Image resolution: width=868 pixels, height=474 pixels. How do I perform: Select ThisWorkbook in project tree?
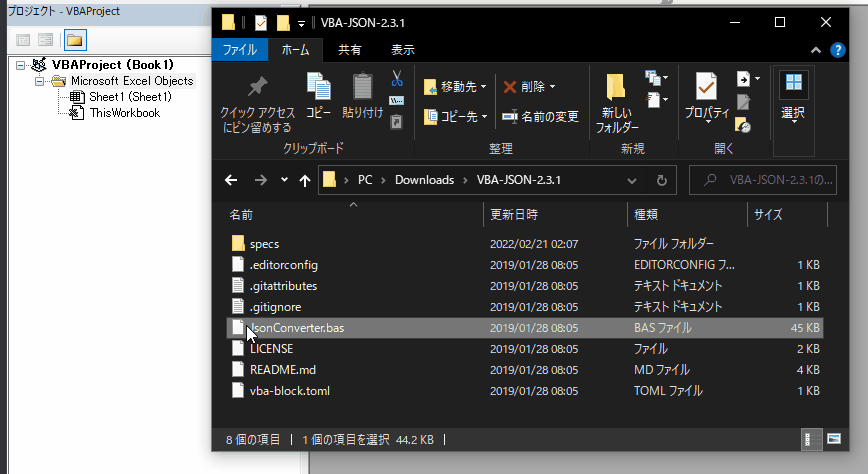(x=125, y=113)
